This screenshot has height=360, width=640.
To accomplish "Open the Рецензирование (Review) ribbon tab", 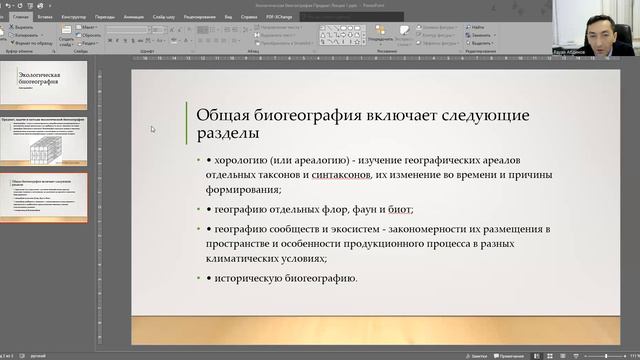I will pyautogui.click(x=200, y=17).
